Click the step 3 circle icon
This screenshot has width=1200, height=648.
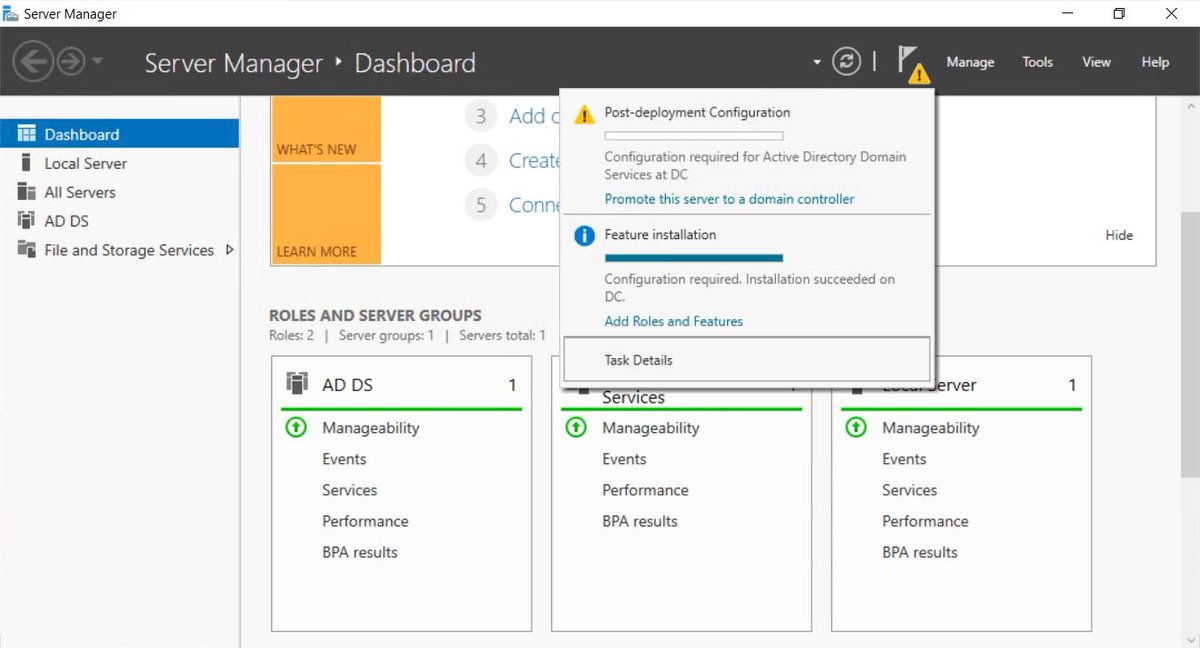[481, 116]
